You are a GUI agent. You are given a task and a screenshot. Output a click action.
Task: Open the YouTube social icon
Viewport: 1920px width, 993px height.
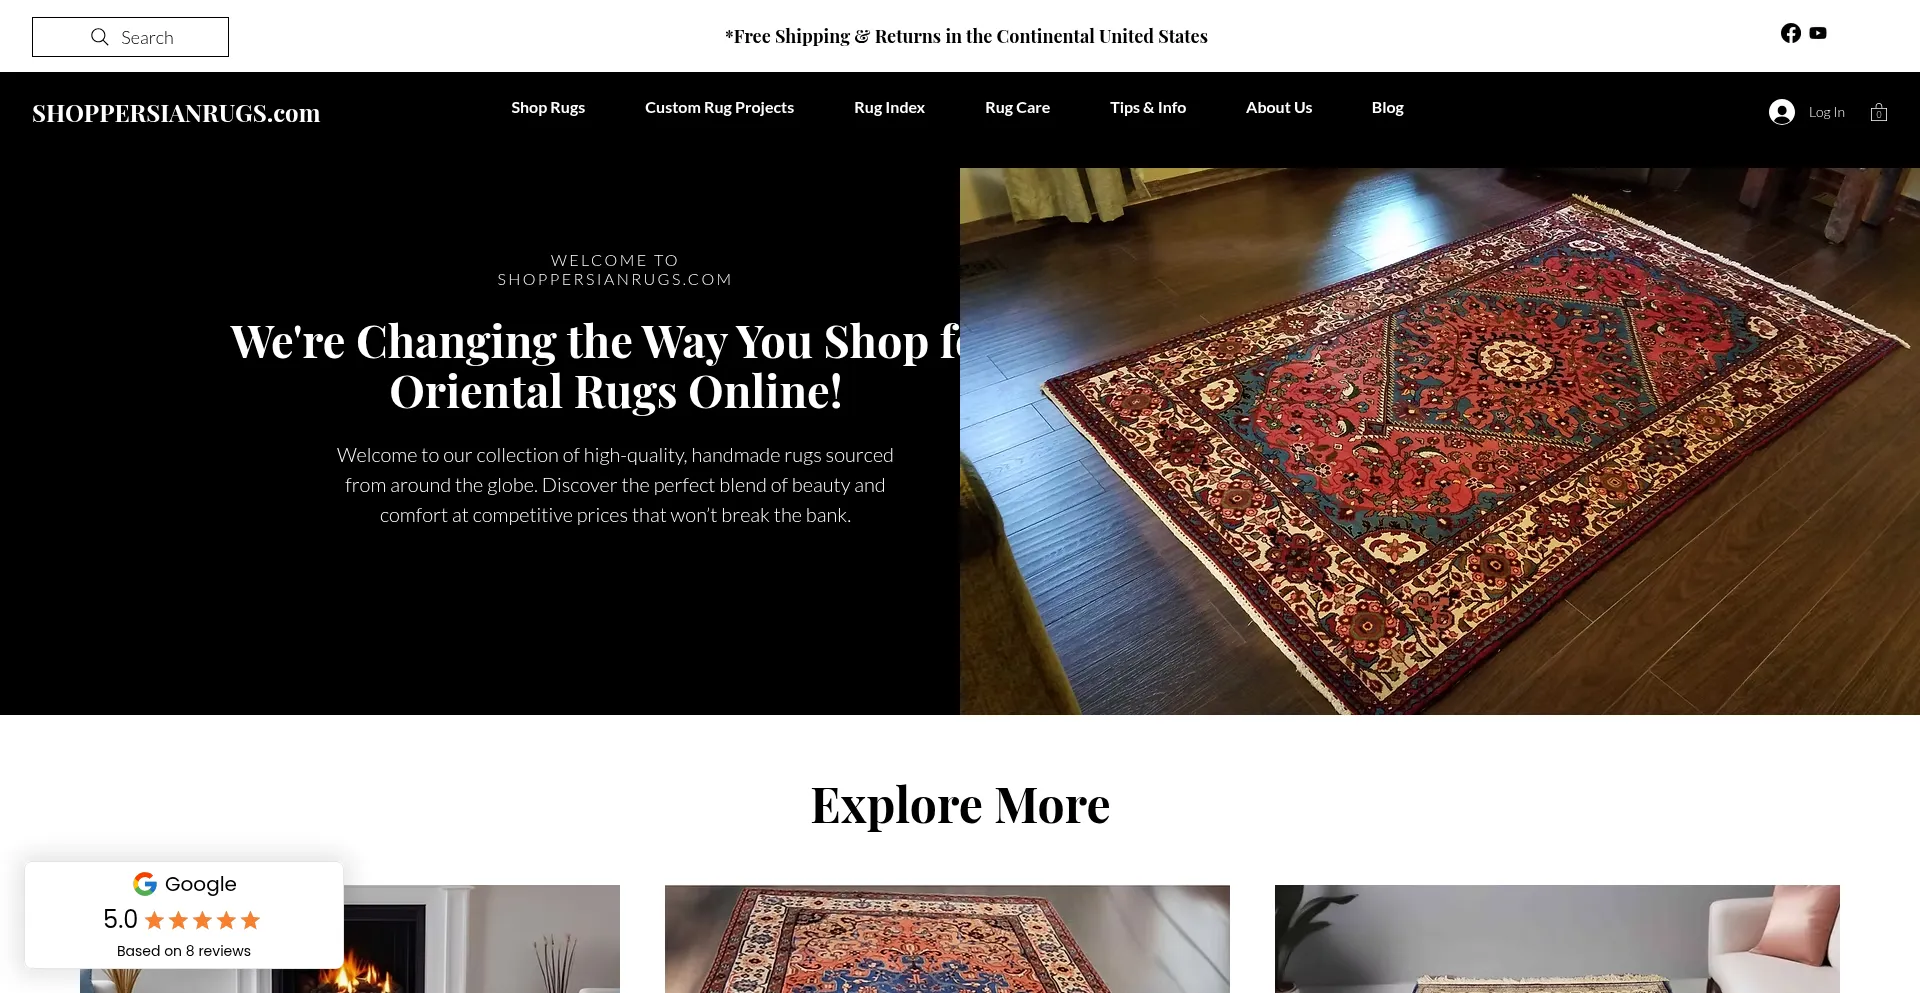click(x=1818, y=33)
